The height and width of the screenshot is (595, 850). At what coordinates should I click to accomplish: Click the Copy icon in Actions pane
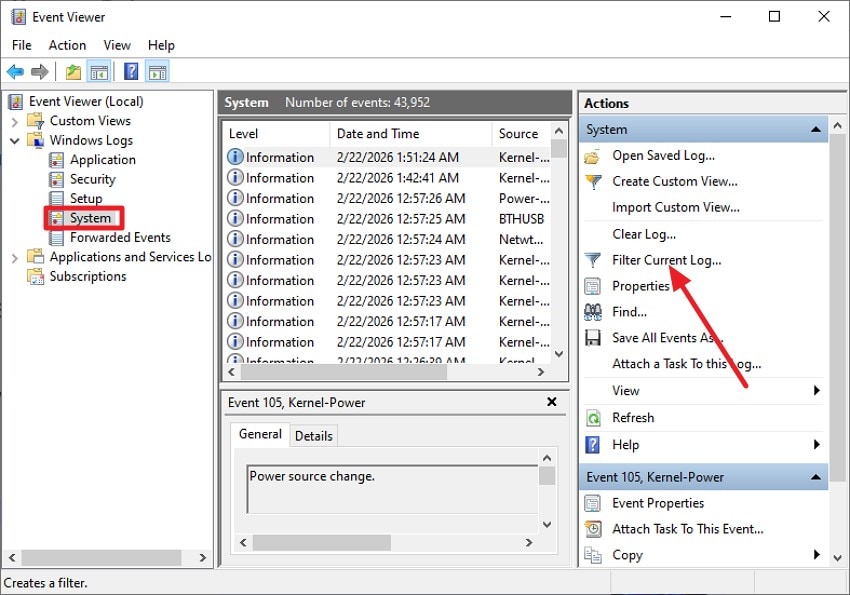point(592,555)
